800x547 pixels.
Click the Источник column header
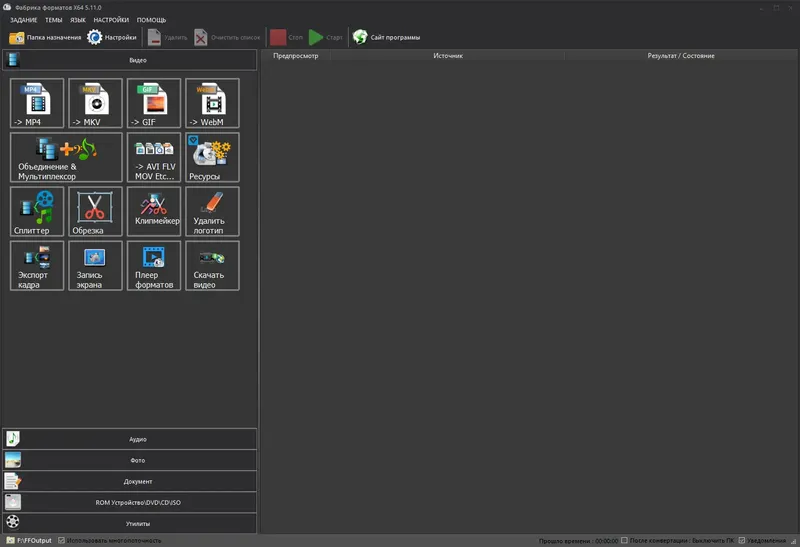click(x=447, y=56)
